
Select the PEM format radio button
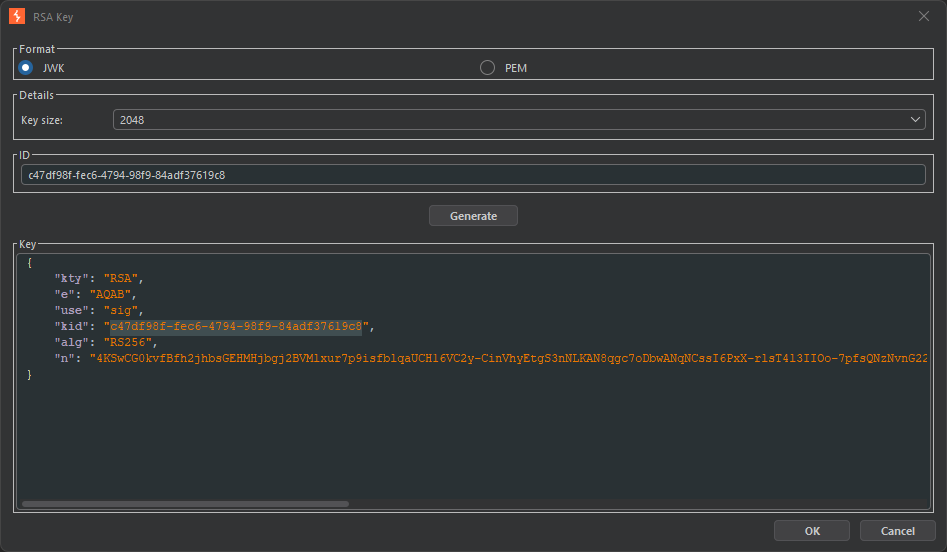(x=487, y=68)
